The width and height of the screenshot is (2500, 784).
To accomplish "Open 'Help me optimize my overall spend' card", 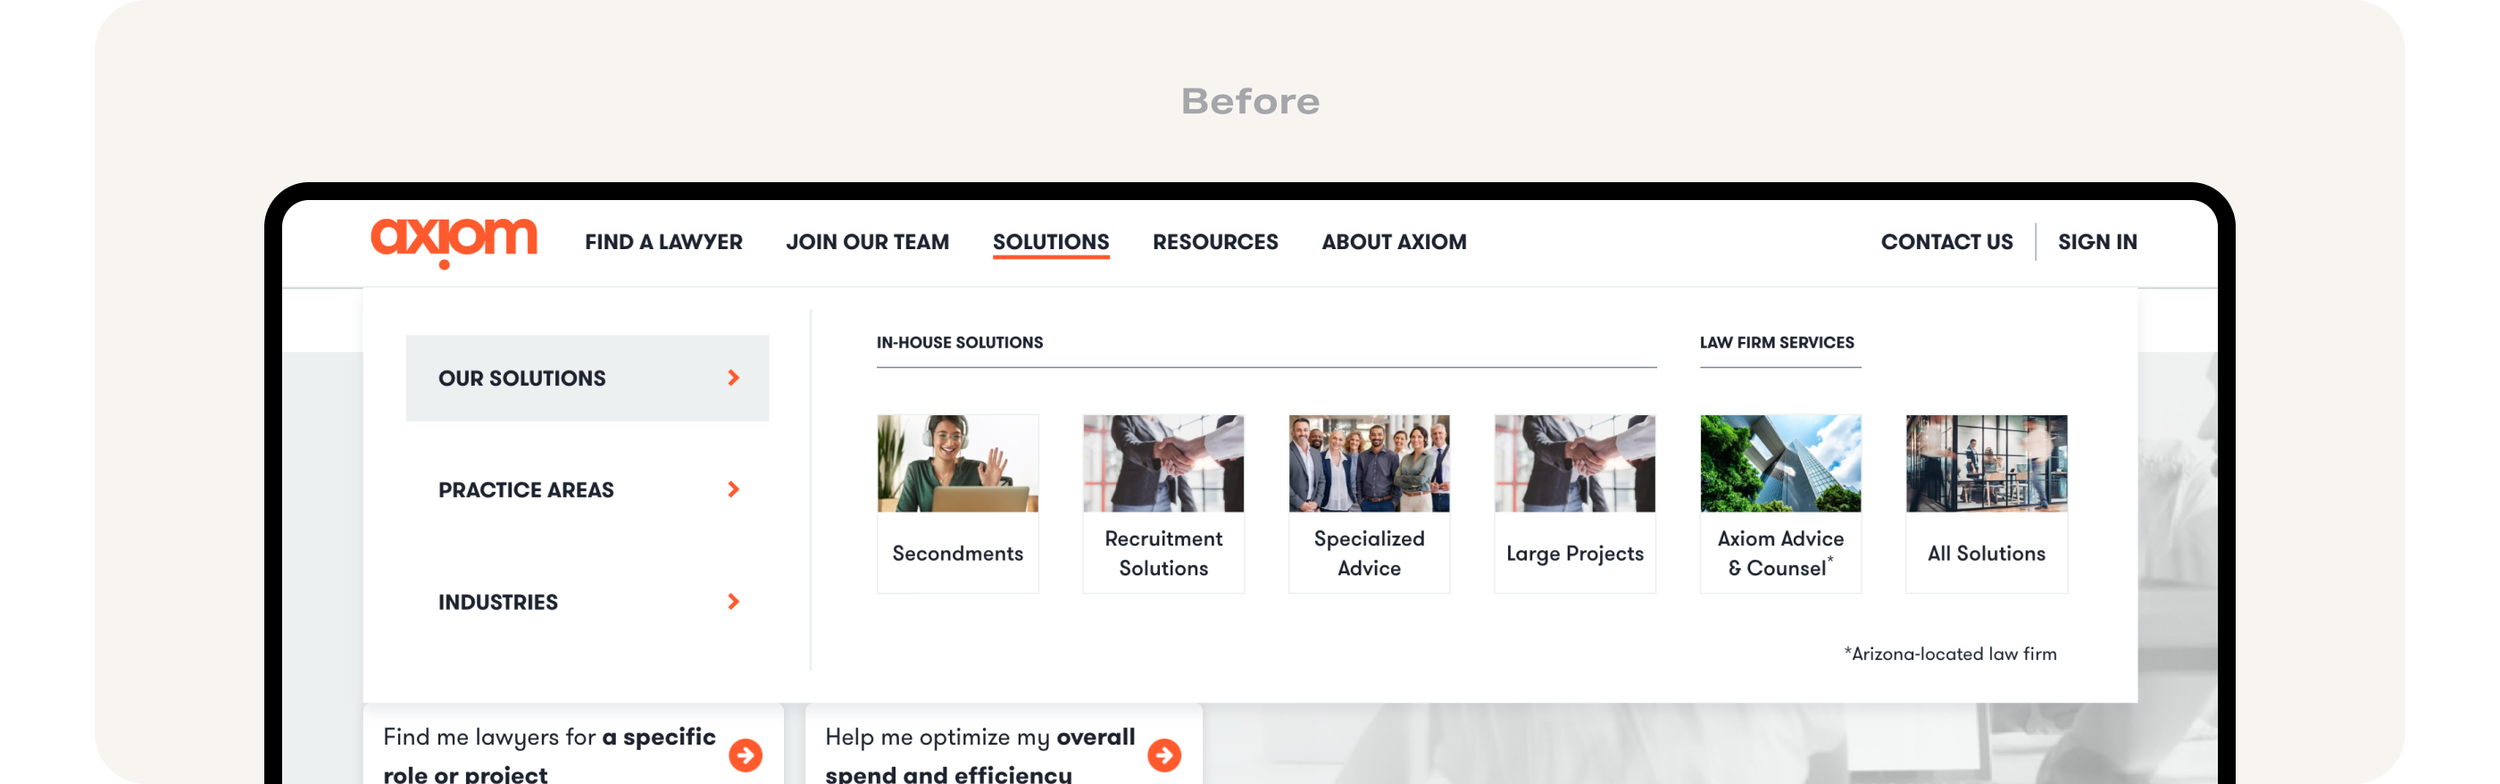I will point(1004,745).
